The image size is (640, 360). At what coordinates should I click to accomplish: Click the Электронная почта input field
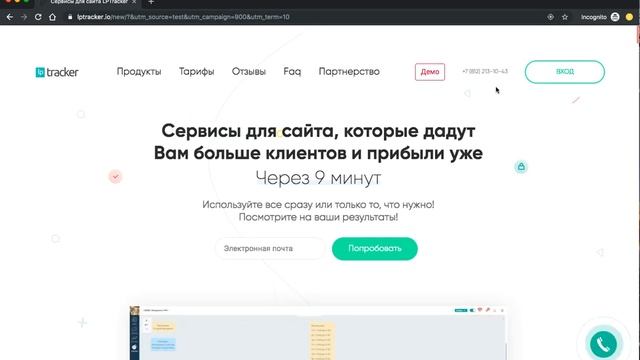pos(270,249)
